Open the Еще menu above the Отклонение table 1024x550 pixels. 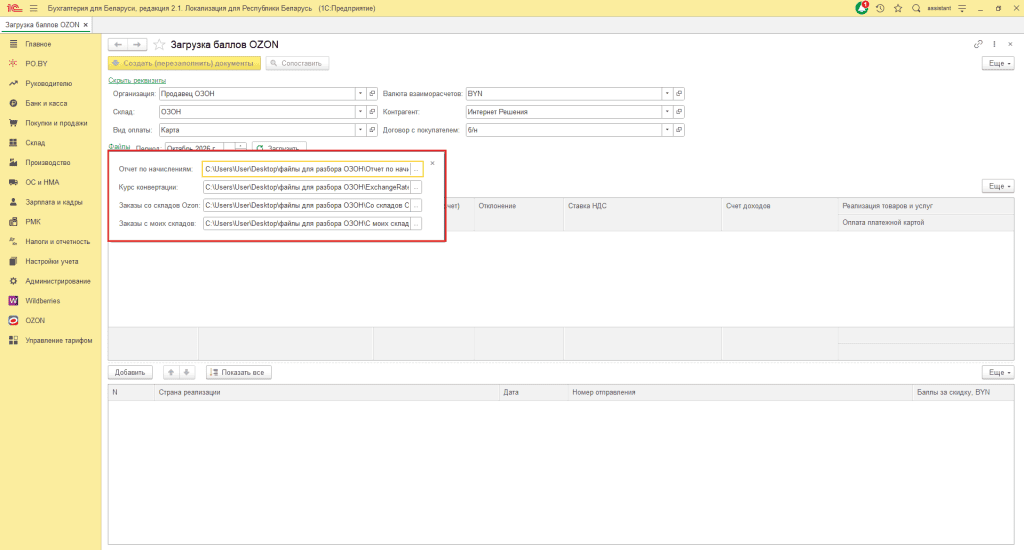(998, 186)
